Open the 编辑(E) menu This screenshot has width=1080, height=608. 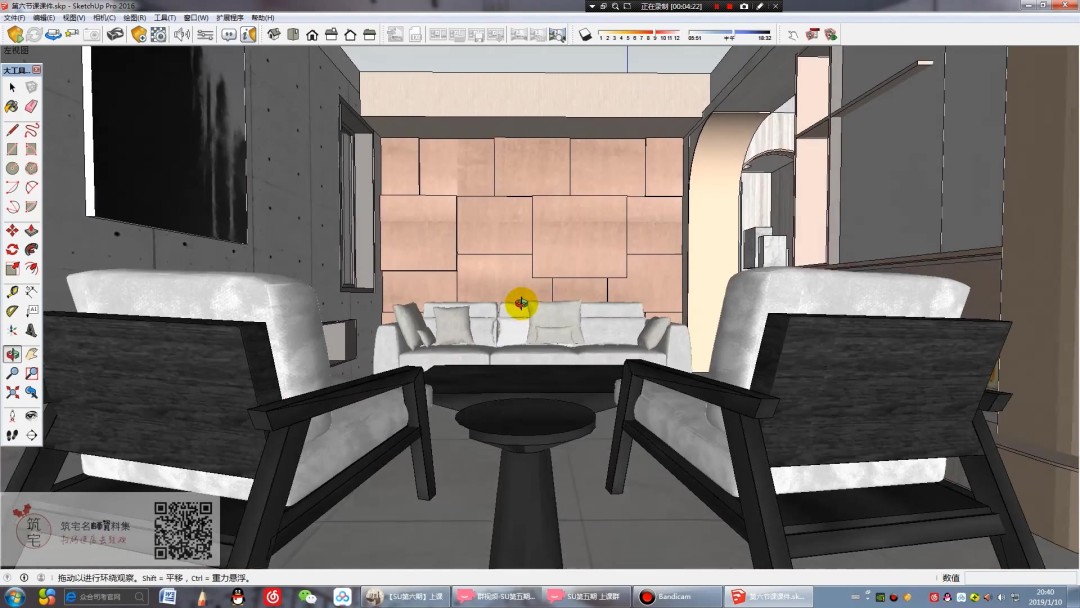point(44,18)
